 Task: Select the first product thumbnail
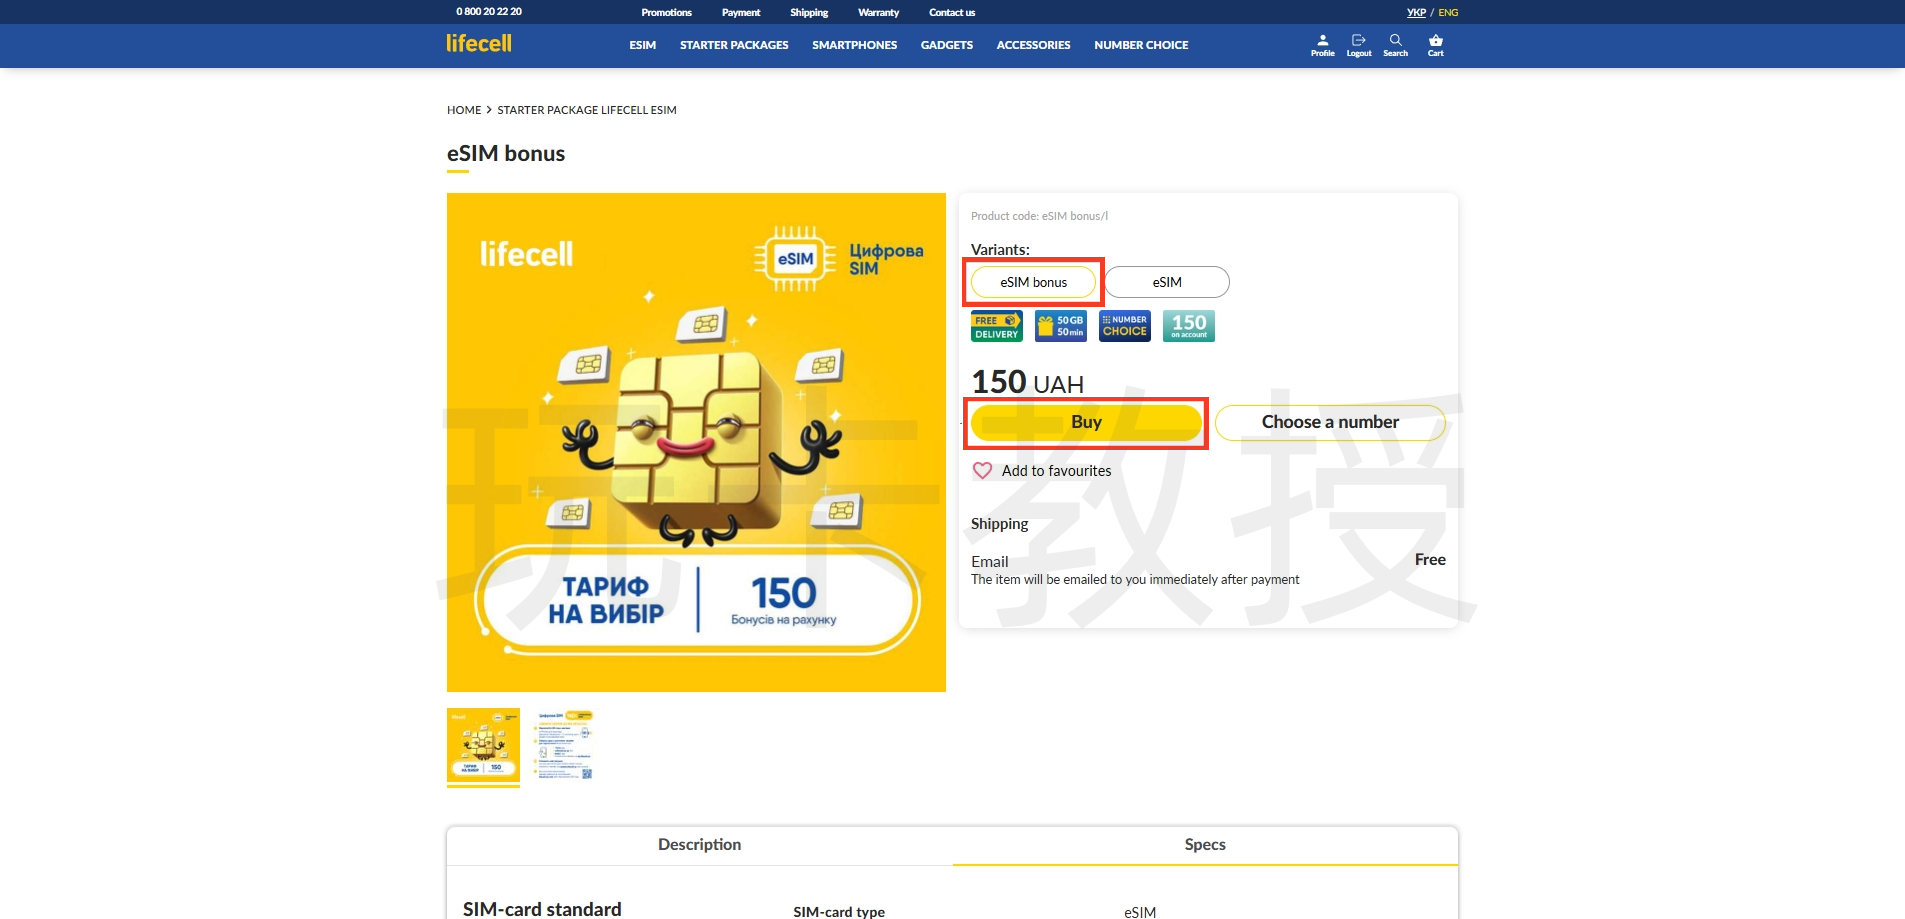click(x=483, y=745)
